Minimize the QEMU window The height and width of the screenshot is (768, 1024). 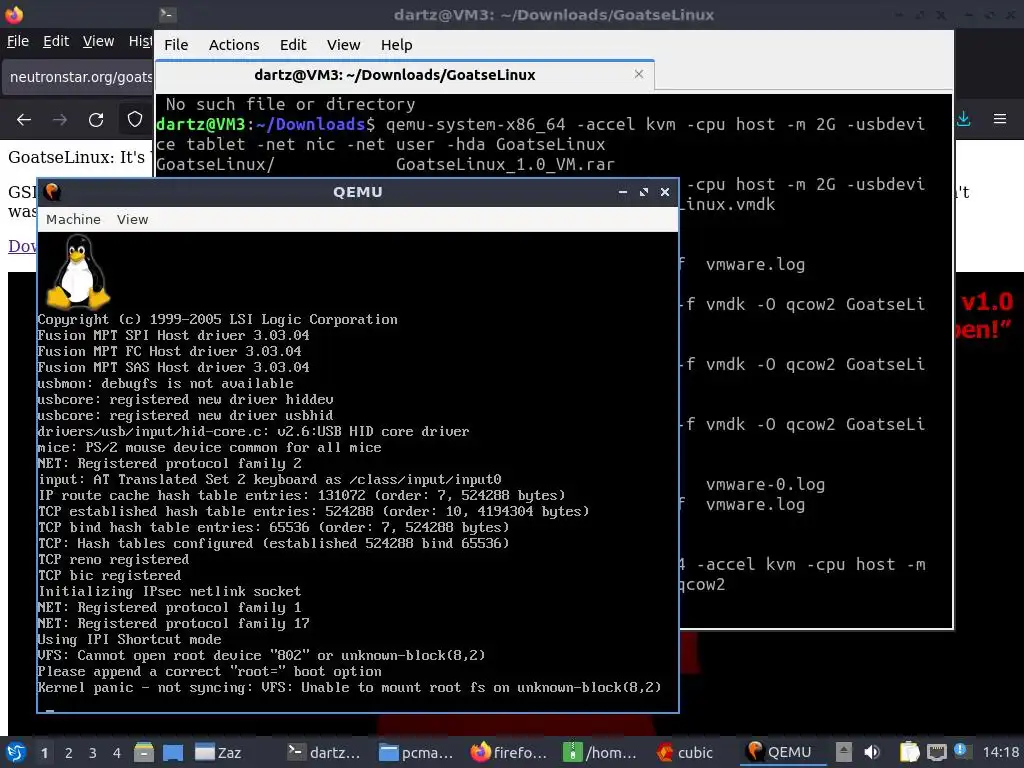(623, 192)
